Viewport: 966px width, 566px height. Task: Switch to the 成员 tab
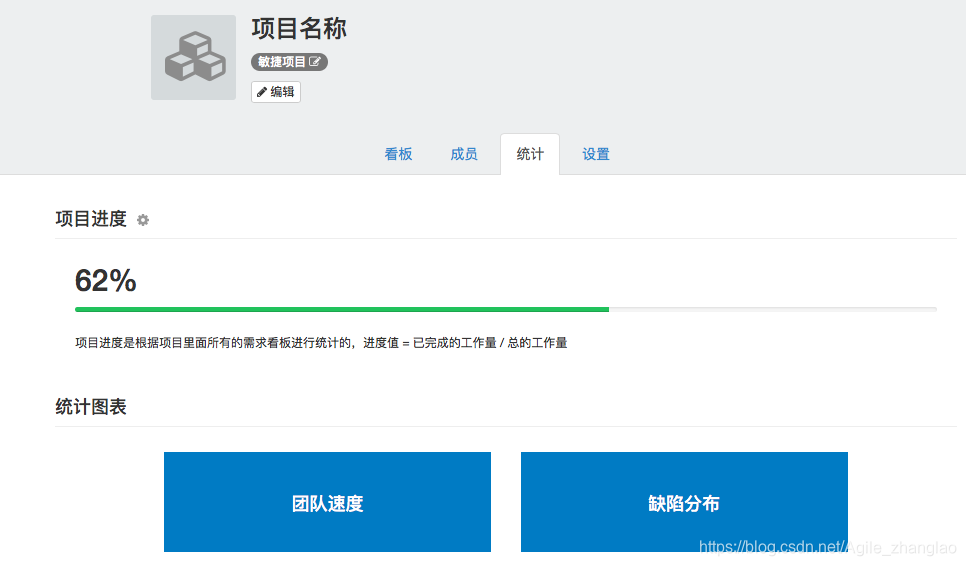coord(464,154)
